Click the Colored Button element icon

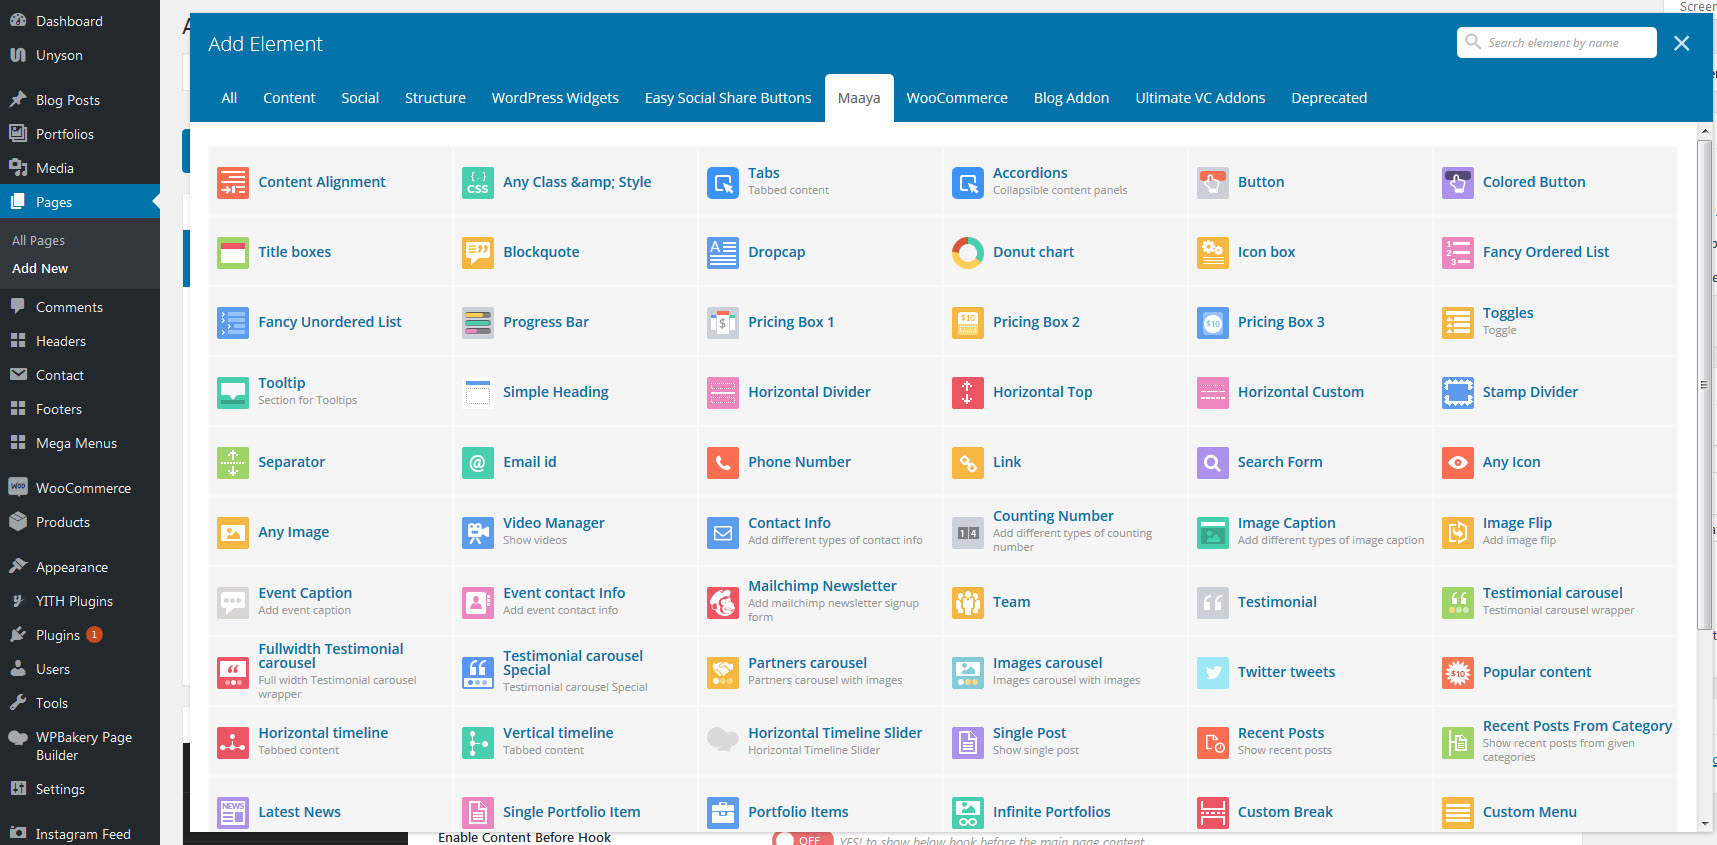point(1458,183)
